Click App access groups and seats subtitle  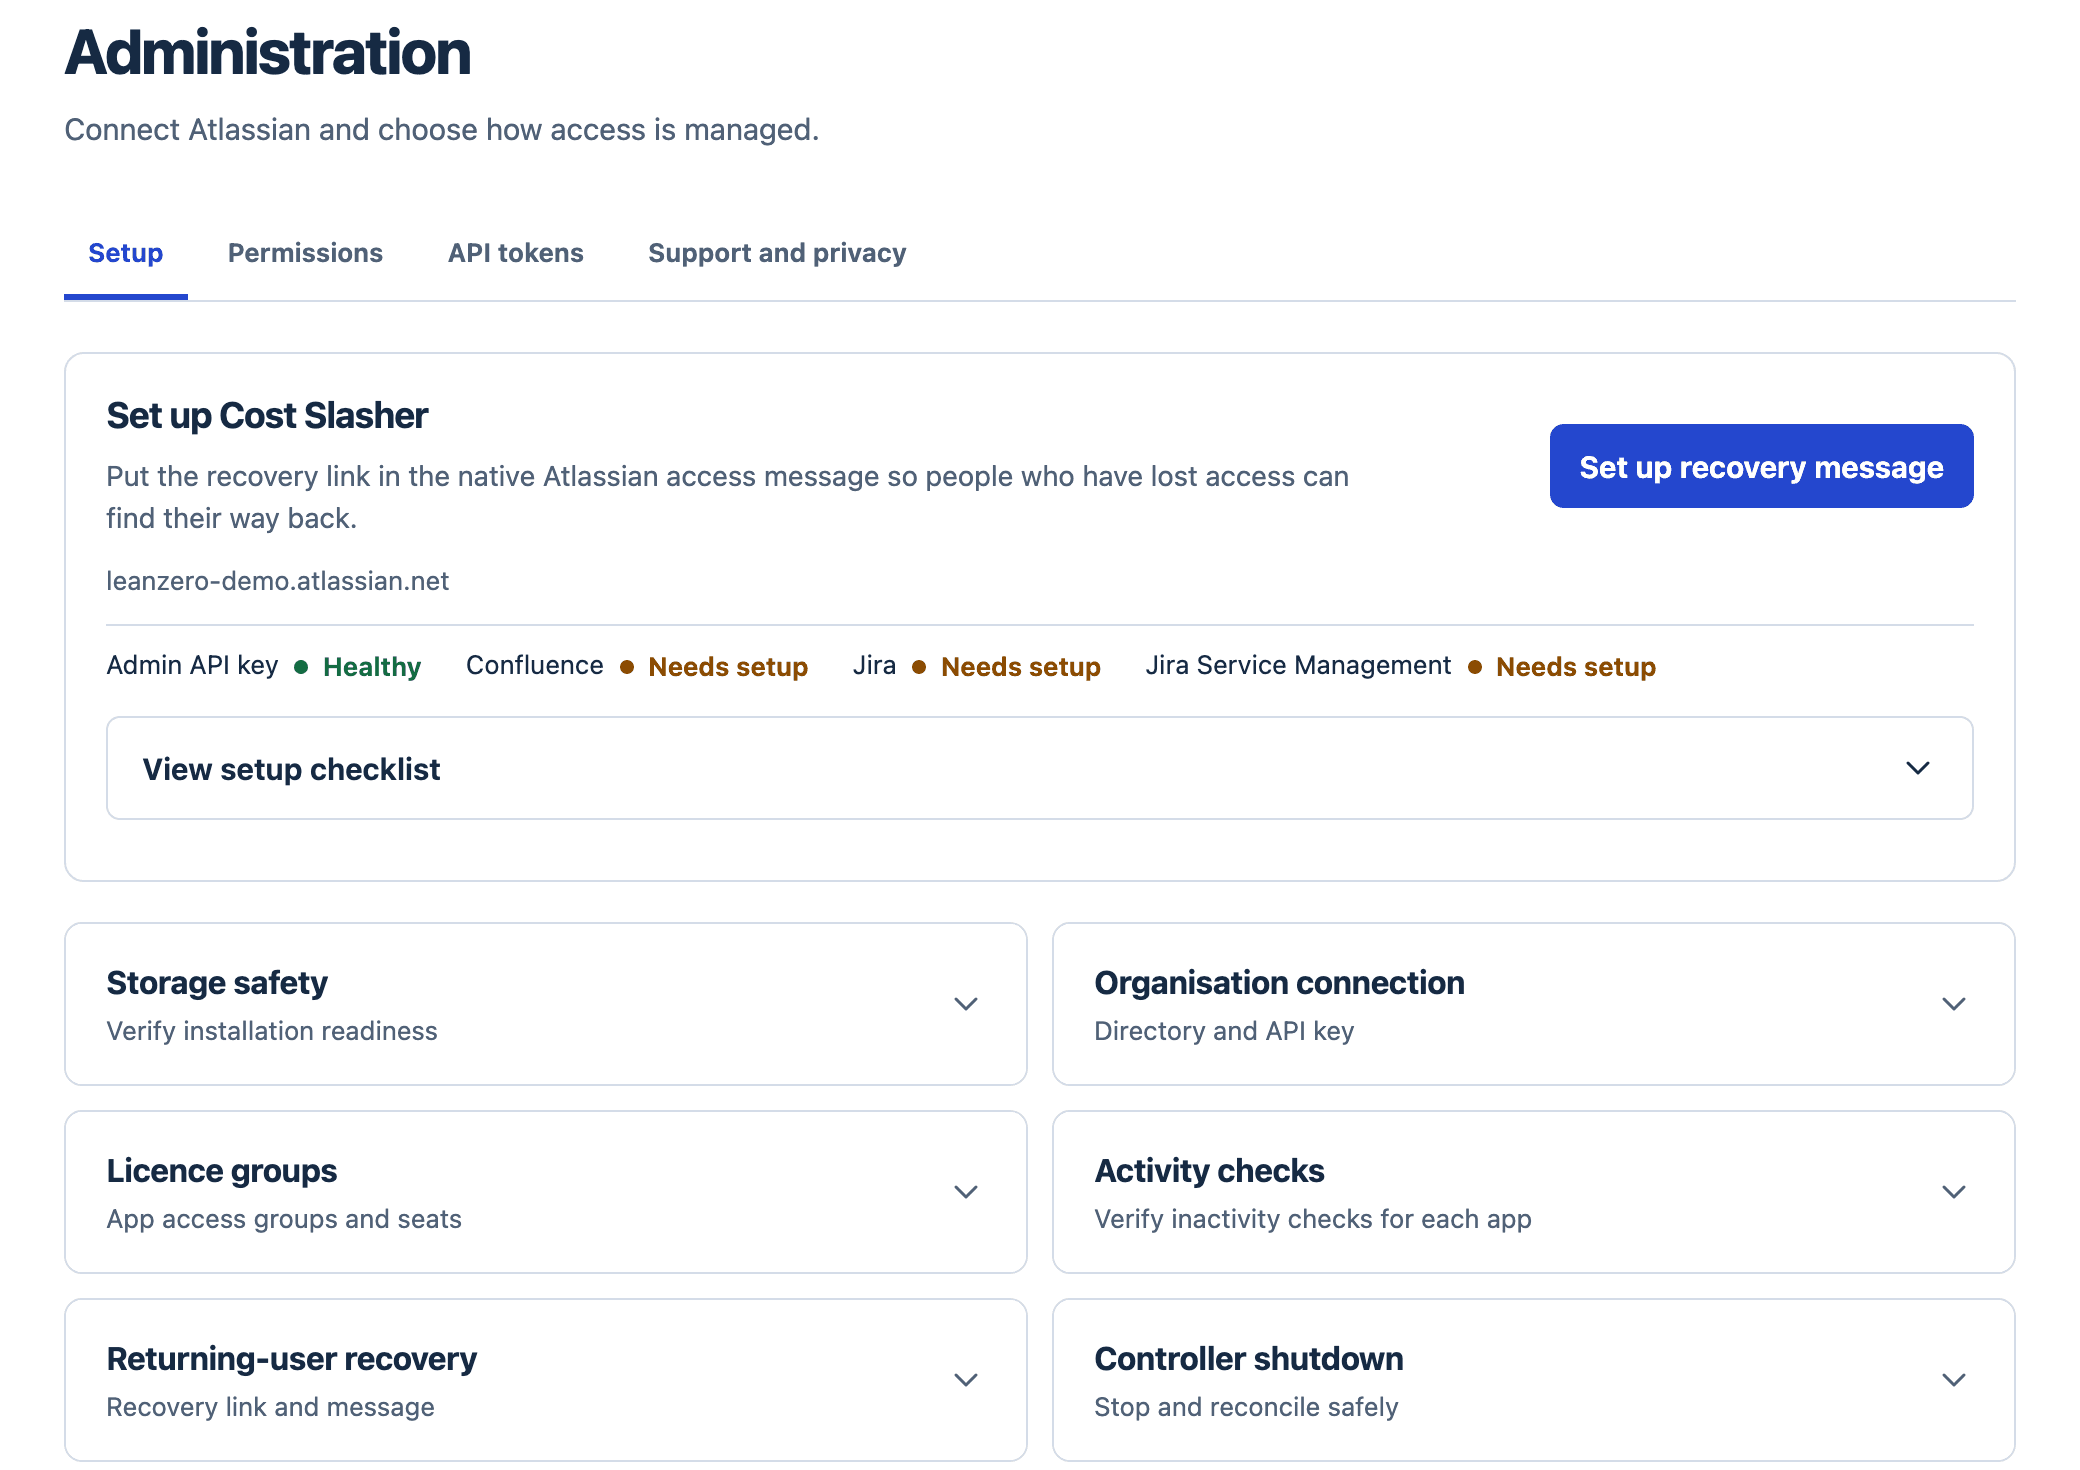coord(284,1219)
